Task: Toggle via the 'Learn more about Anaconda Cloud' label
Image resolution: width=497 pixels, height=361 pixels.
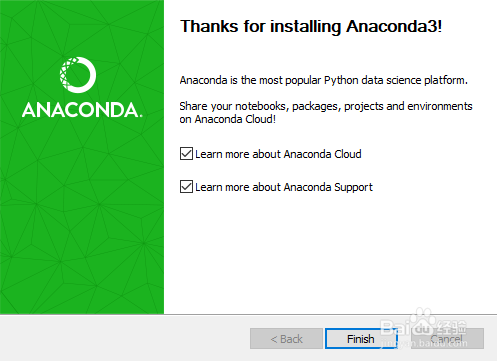Action: 278,154
